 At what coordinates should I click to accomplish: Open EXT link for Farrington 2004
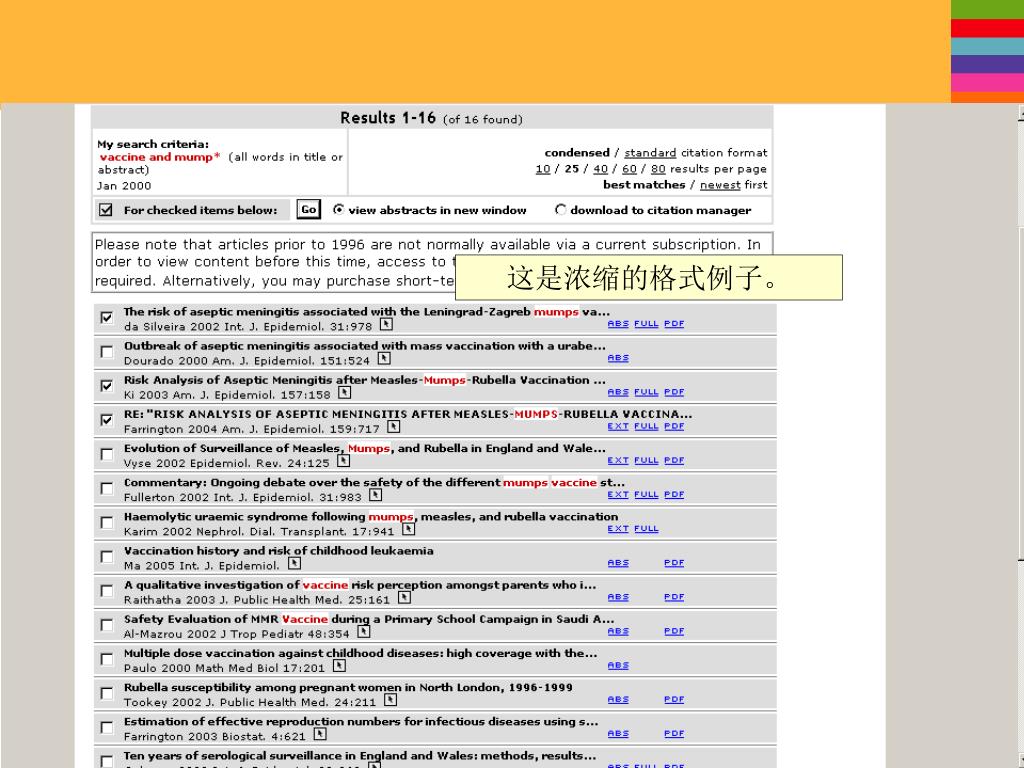pyautogui.click(x=618, y=426)
